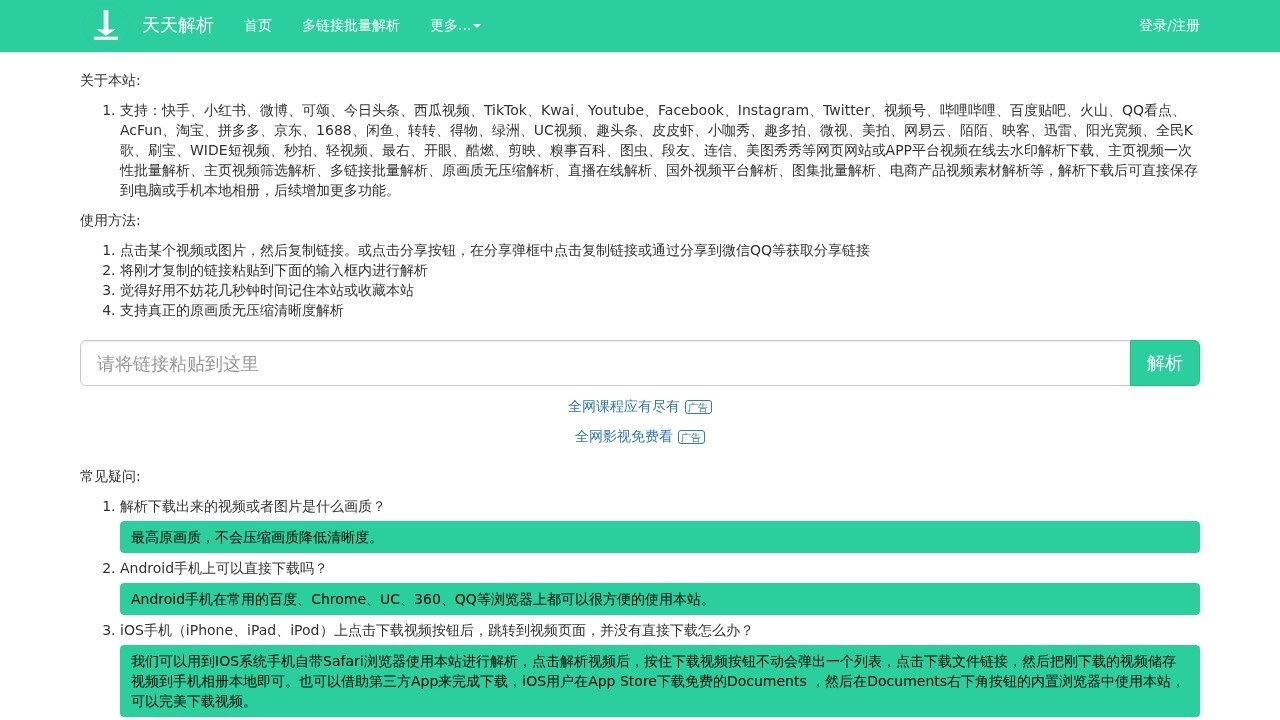Image resolution: width=1280 pixels, height=720 pixels.
Task: Click the Android browsers answer box
Action: click(659, 599)
